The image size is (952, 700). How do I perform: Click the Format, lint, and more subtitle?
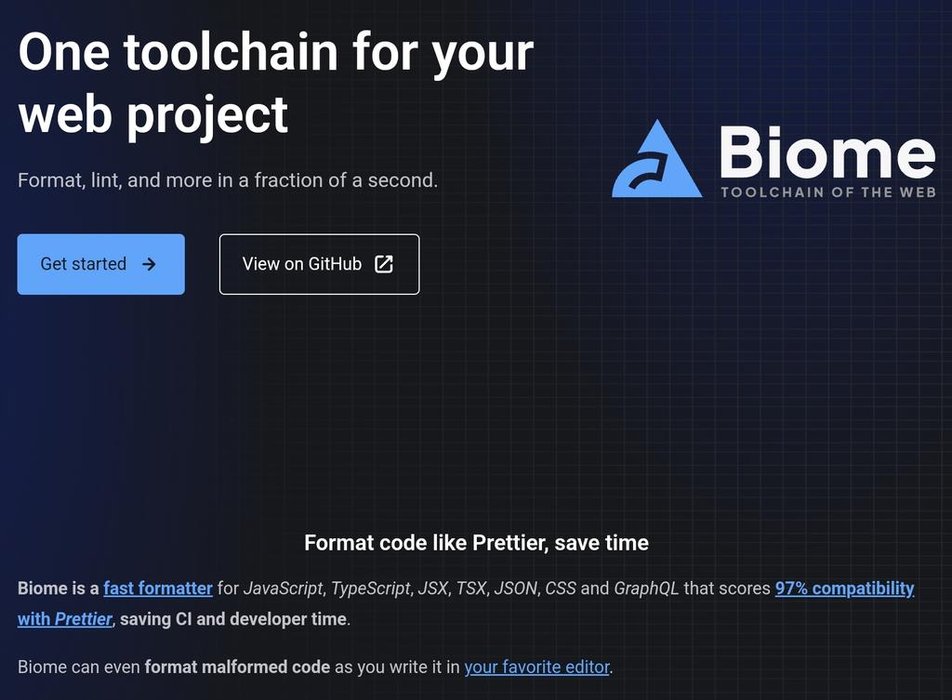click(228, 181)
